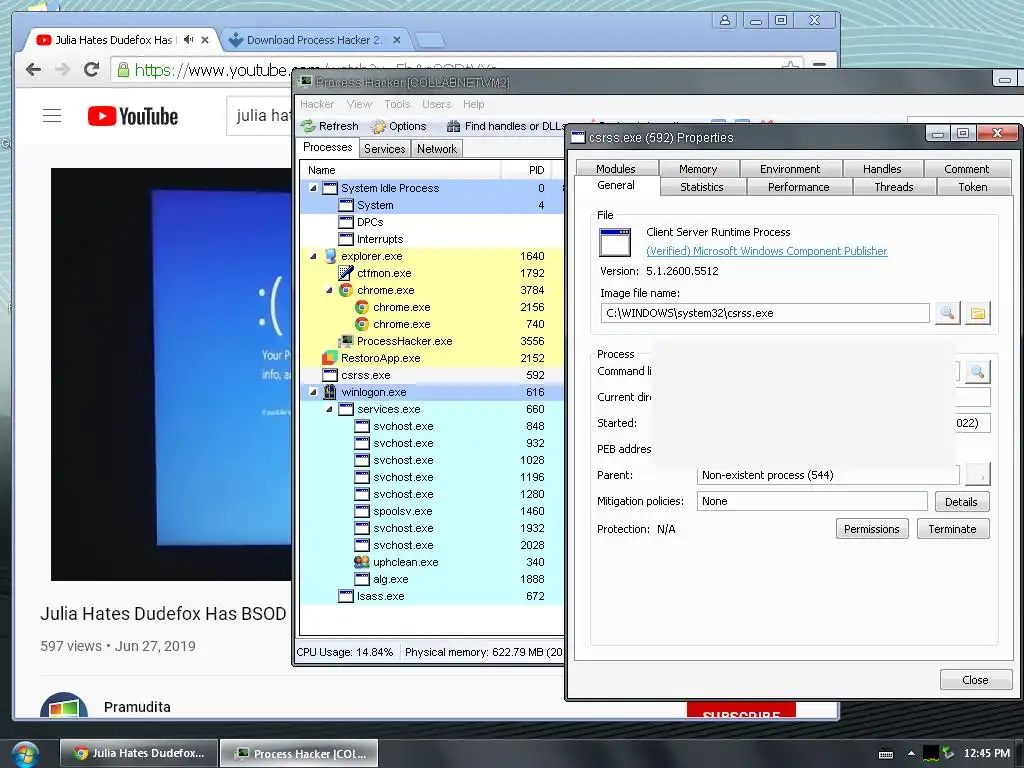Switch to Services tab

pos(385,148)
